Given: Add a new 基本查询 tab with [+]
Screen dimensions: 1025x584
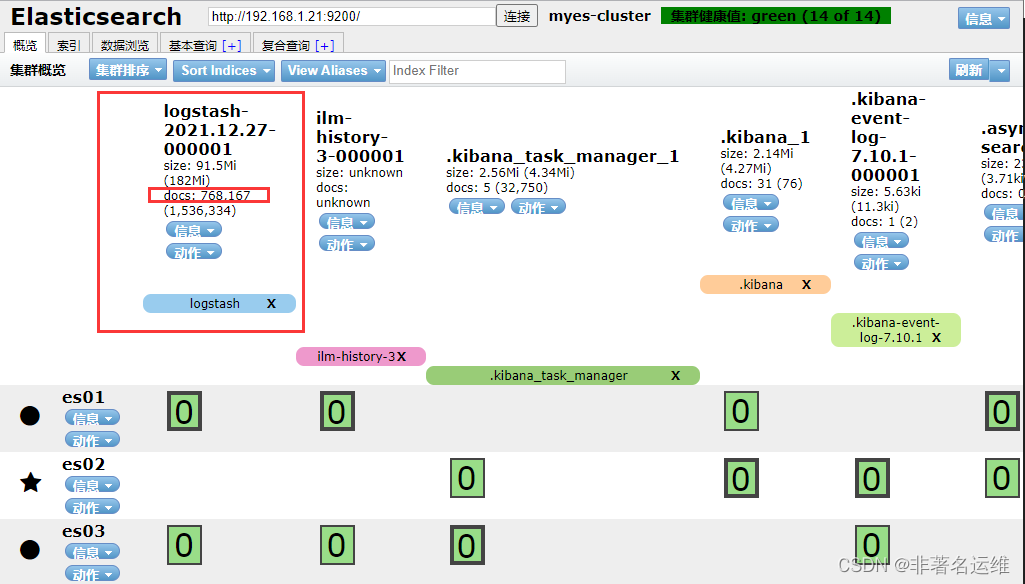Looking at the screenshot, I should point(232,45).
